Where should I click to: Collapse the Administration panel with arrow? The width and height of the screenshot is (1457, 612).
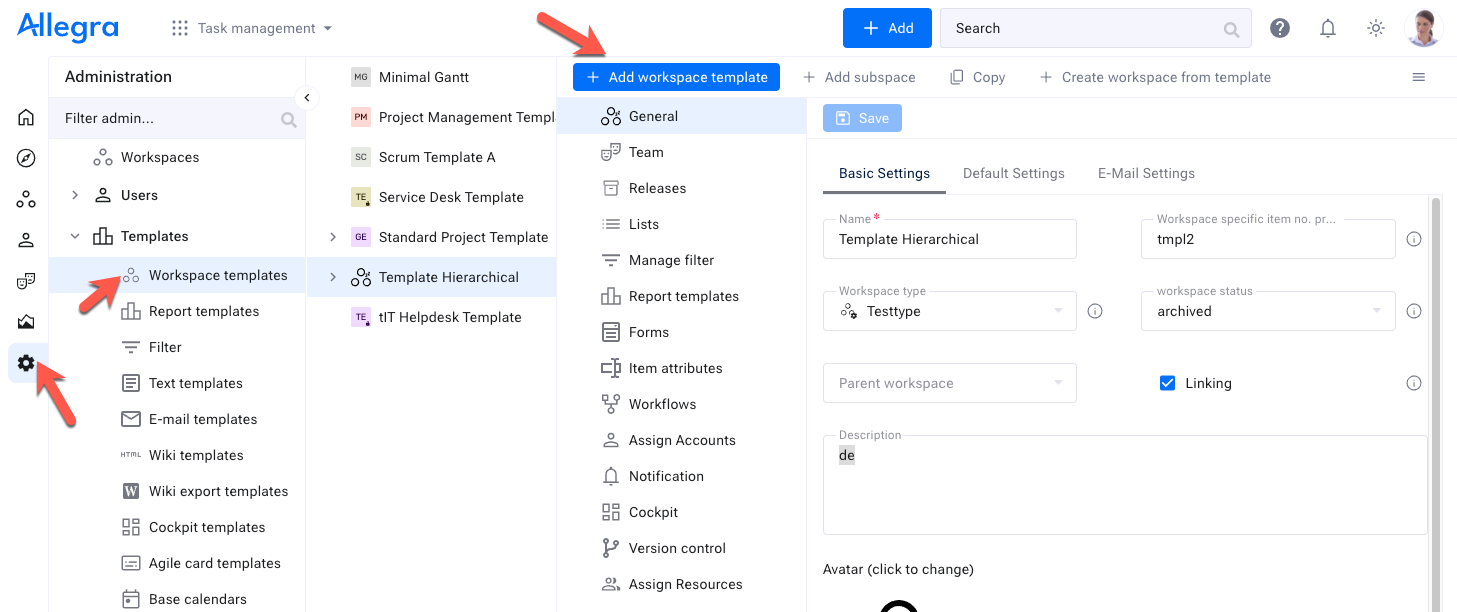pos(307,97)
